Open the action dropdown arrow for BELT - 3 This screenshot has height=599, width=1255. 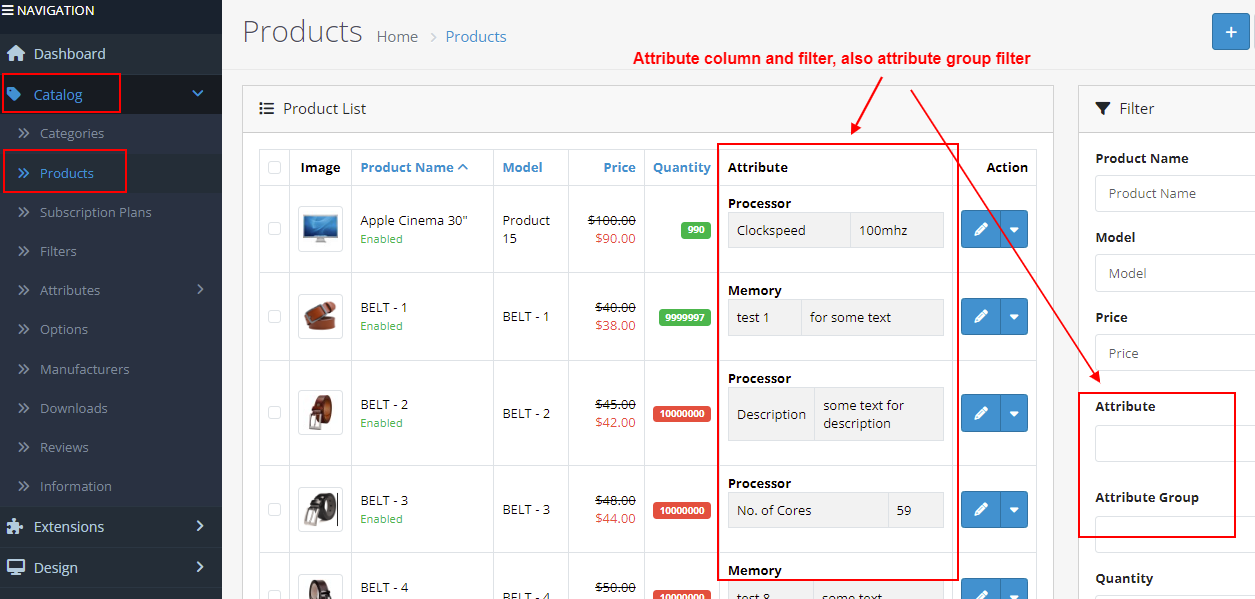pos(1014,510)
